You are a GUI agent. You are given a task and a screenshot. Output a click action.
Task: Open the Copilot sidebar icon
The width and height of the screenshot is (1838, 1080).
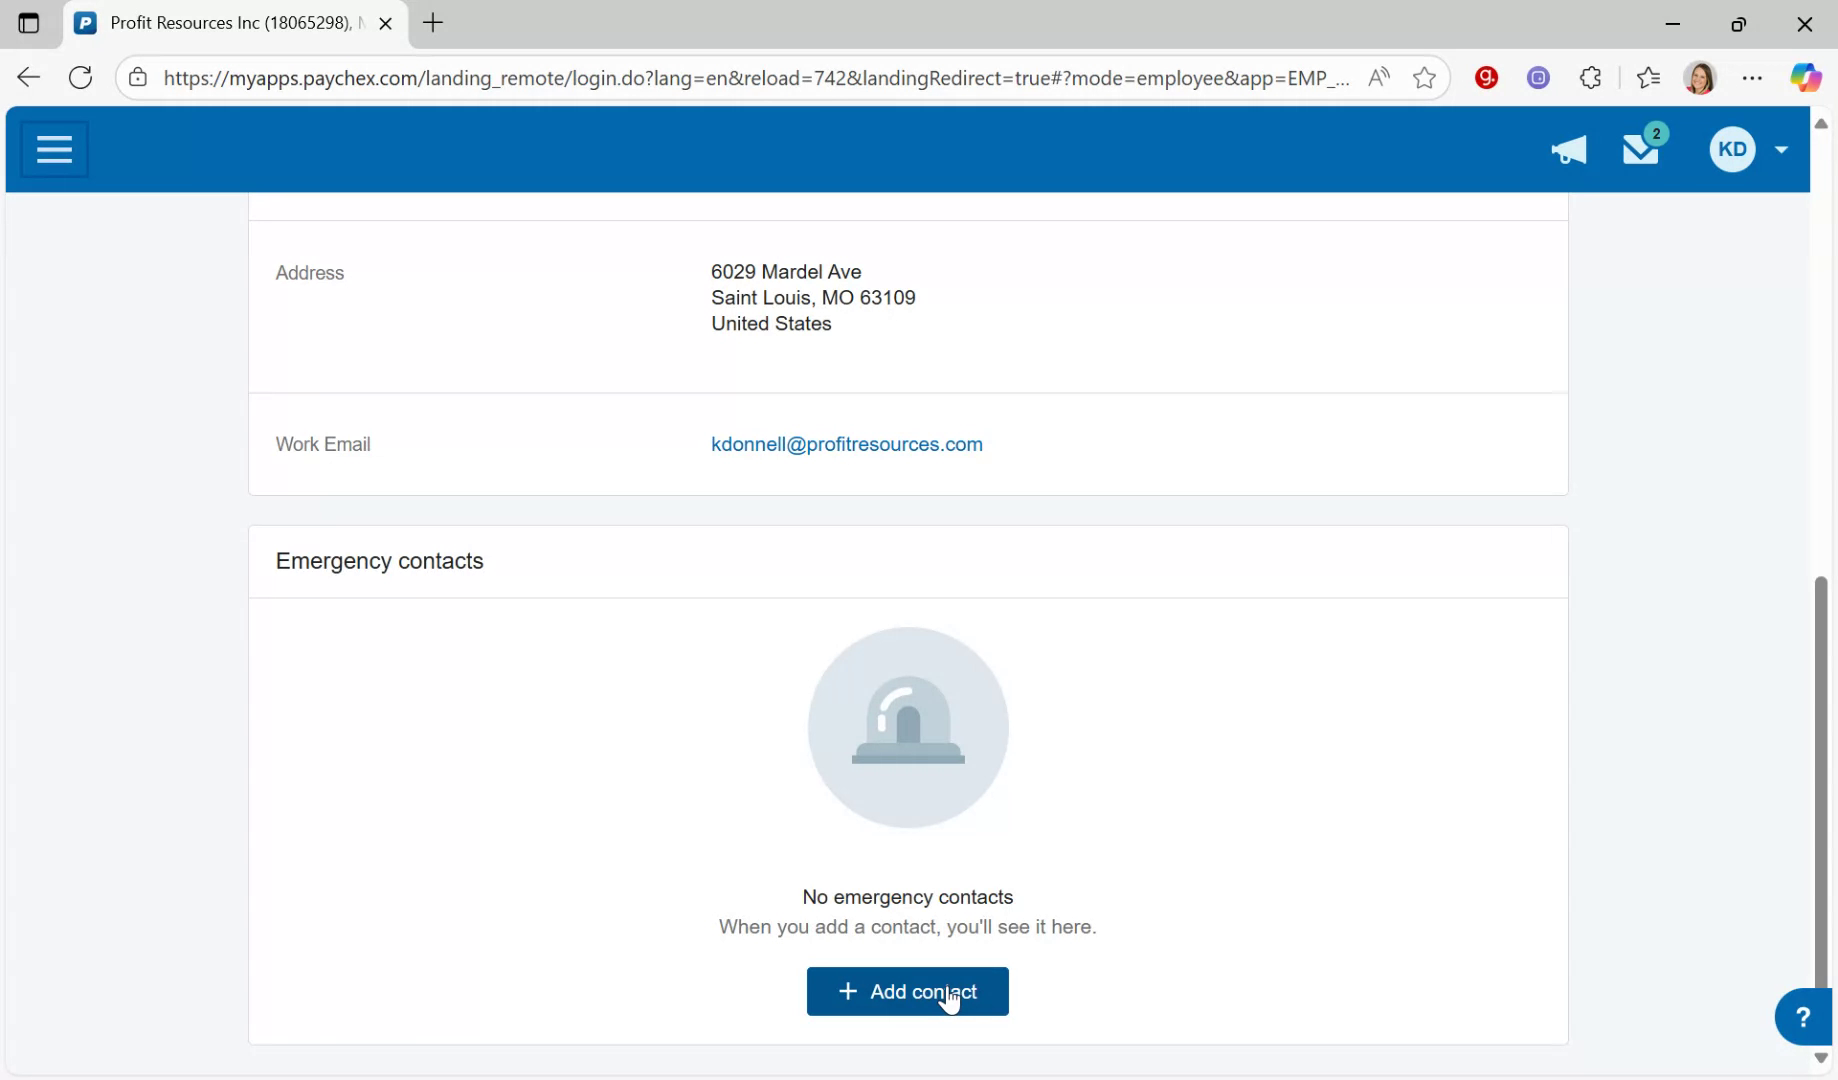coord(1805,78)
